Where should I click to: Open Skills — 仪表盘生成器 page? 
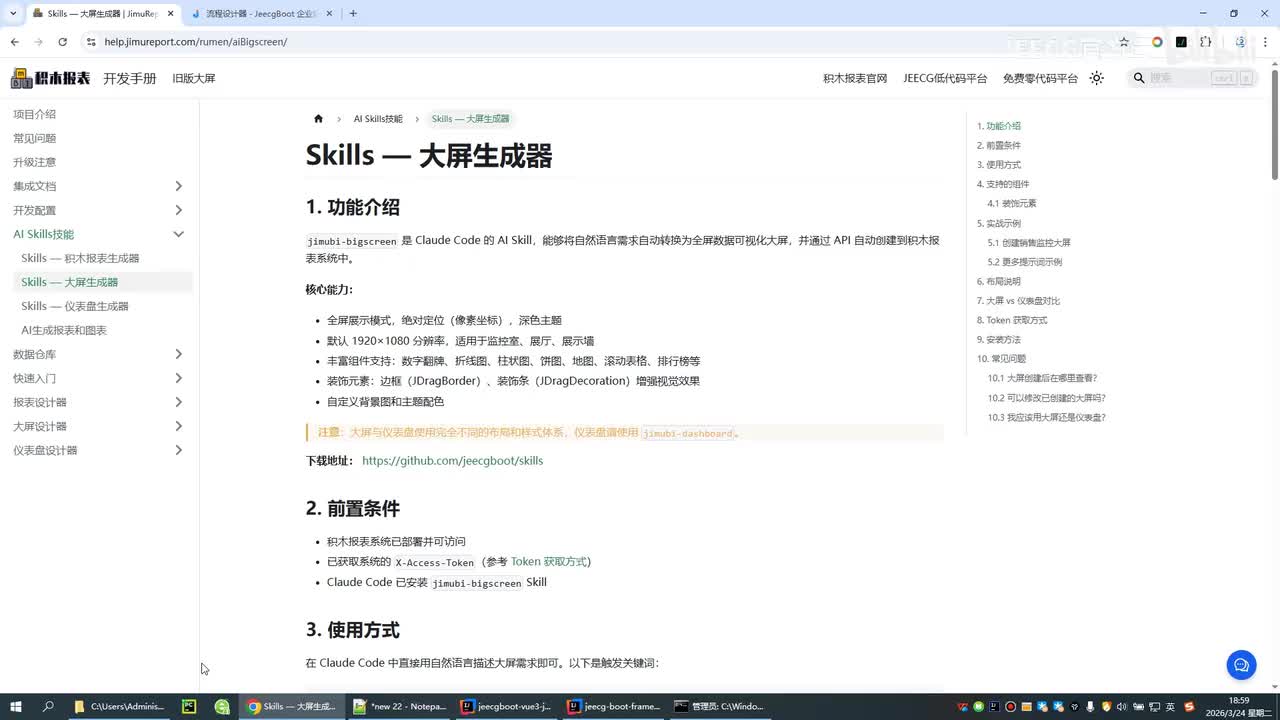(75, 306)
